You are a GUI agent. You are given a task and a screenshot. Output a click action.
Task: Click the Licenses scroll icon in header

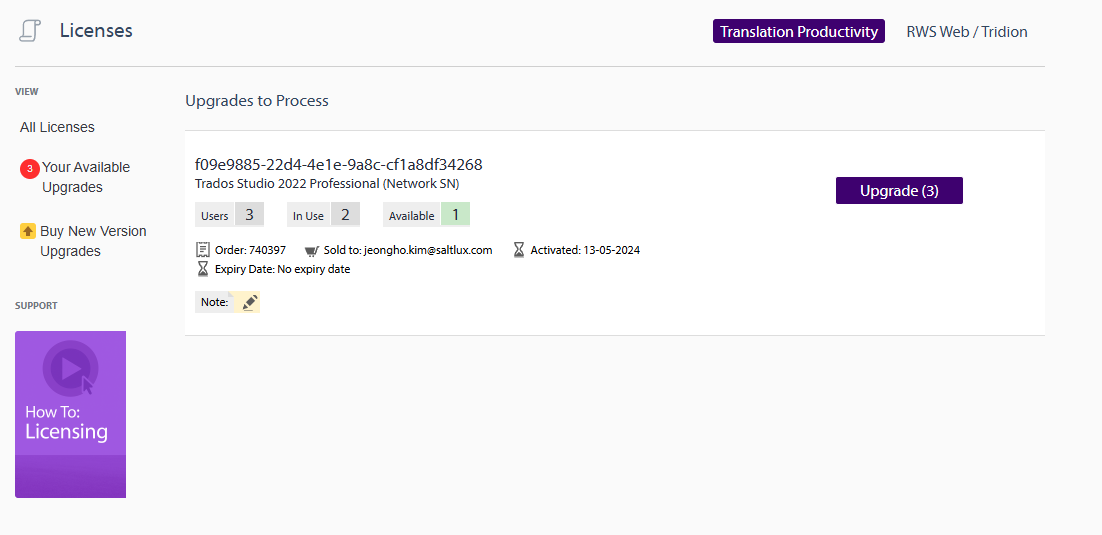[29, 31]
